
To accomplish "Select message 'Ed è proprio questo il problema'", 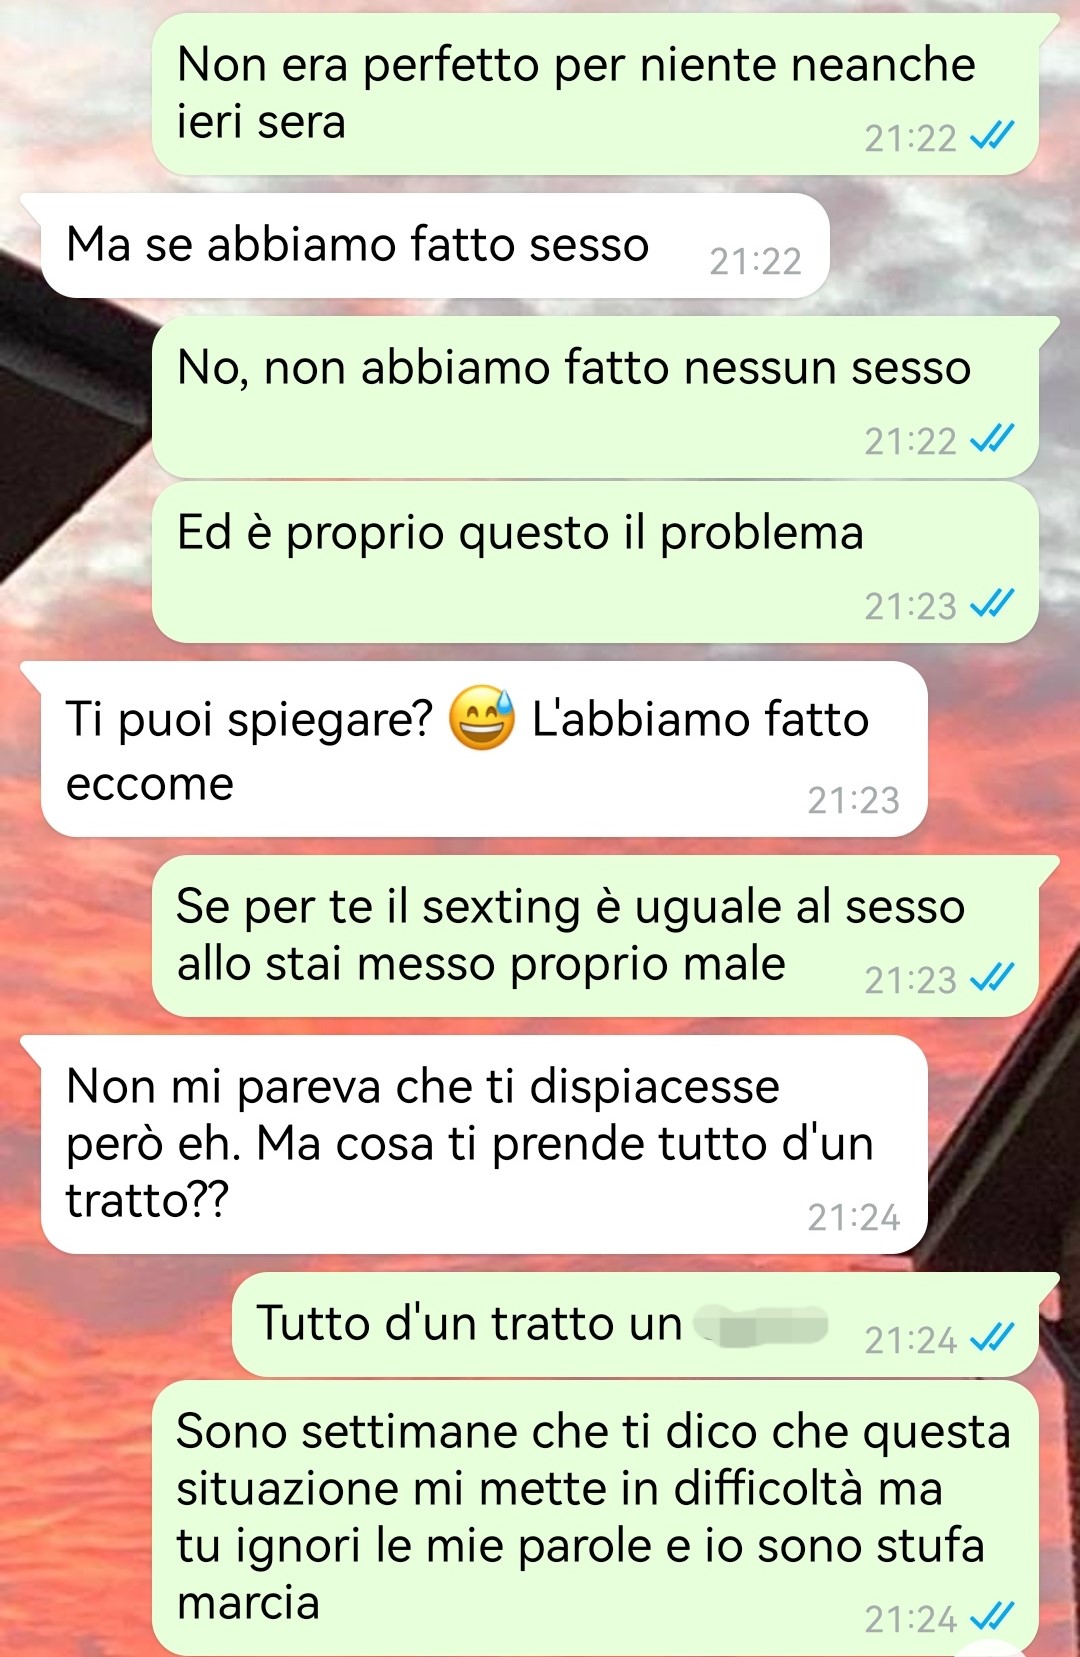I will [x=595, y=562].
